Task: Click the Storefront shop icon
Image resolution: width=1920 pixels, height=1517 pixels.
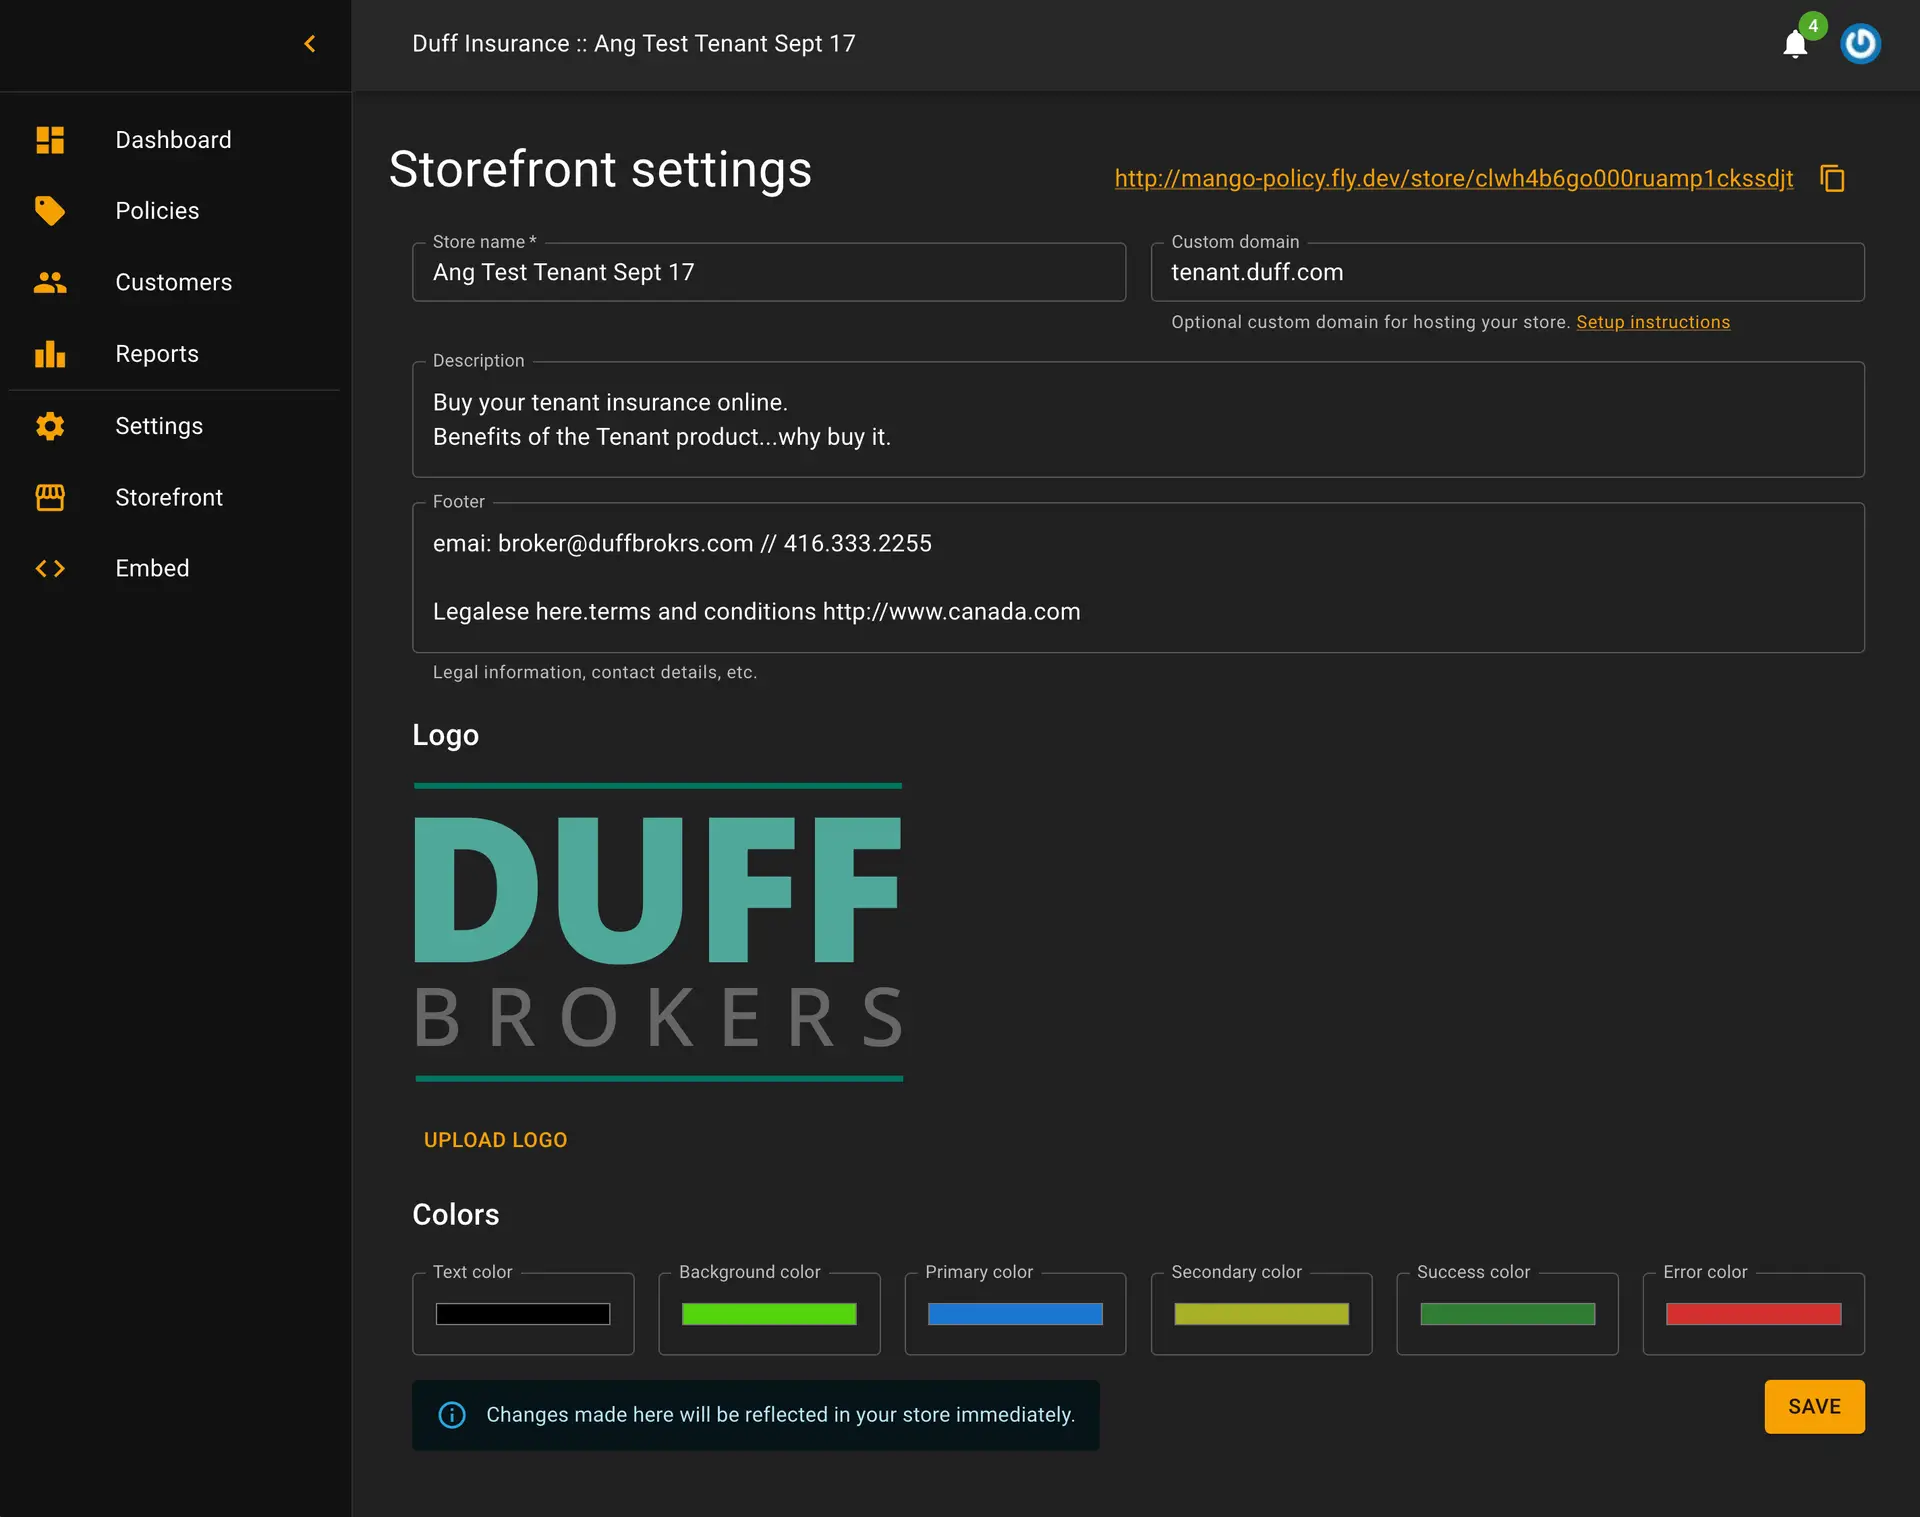Action: point(50,497)
